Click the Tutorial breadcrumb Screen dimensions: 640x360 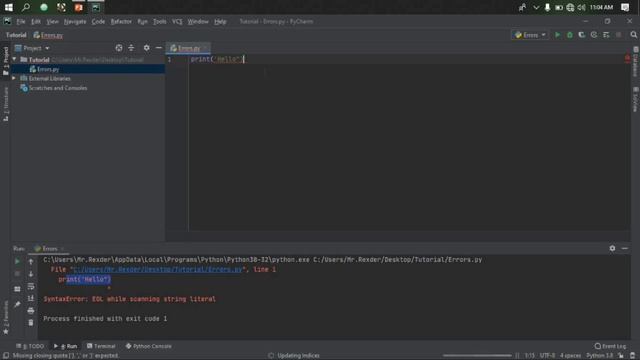pyautogui.click(x=16, y=35)
